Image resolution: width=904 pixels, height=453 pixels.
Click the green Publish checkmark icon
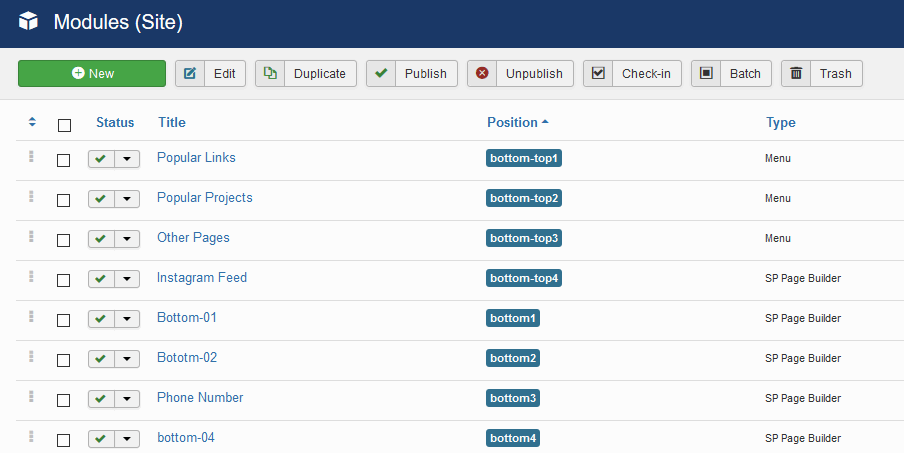380,74
